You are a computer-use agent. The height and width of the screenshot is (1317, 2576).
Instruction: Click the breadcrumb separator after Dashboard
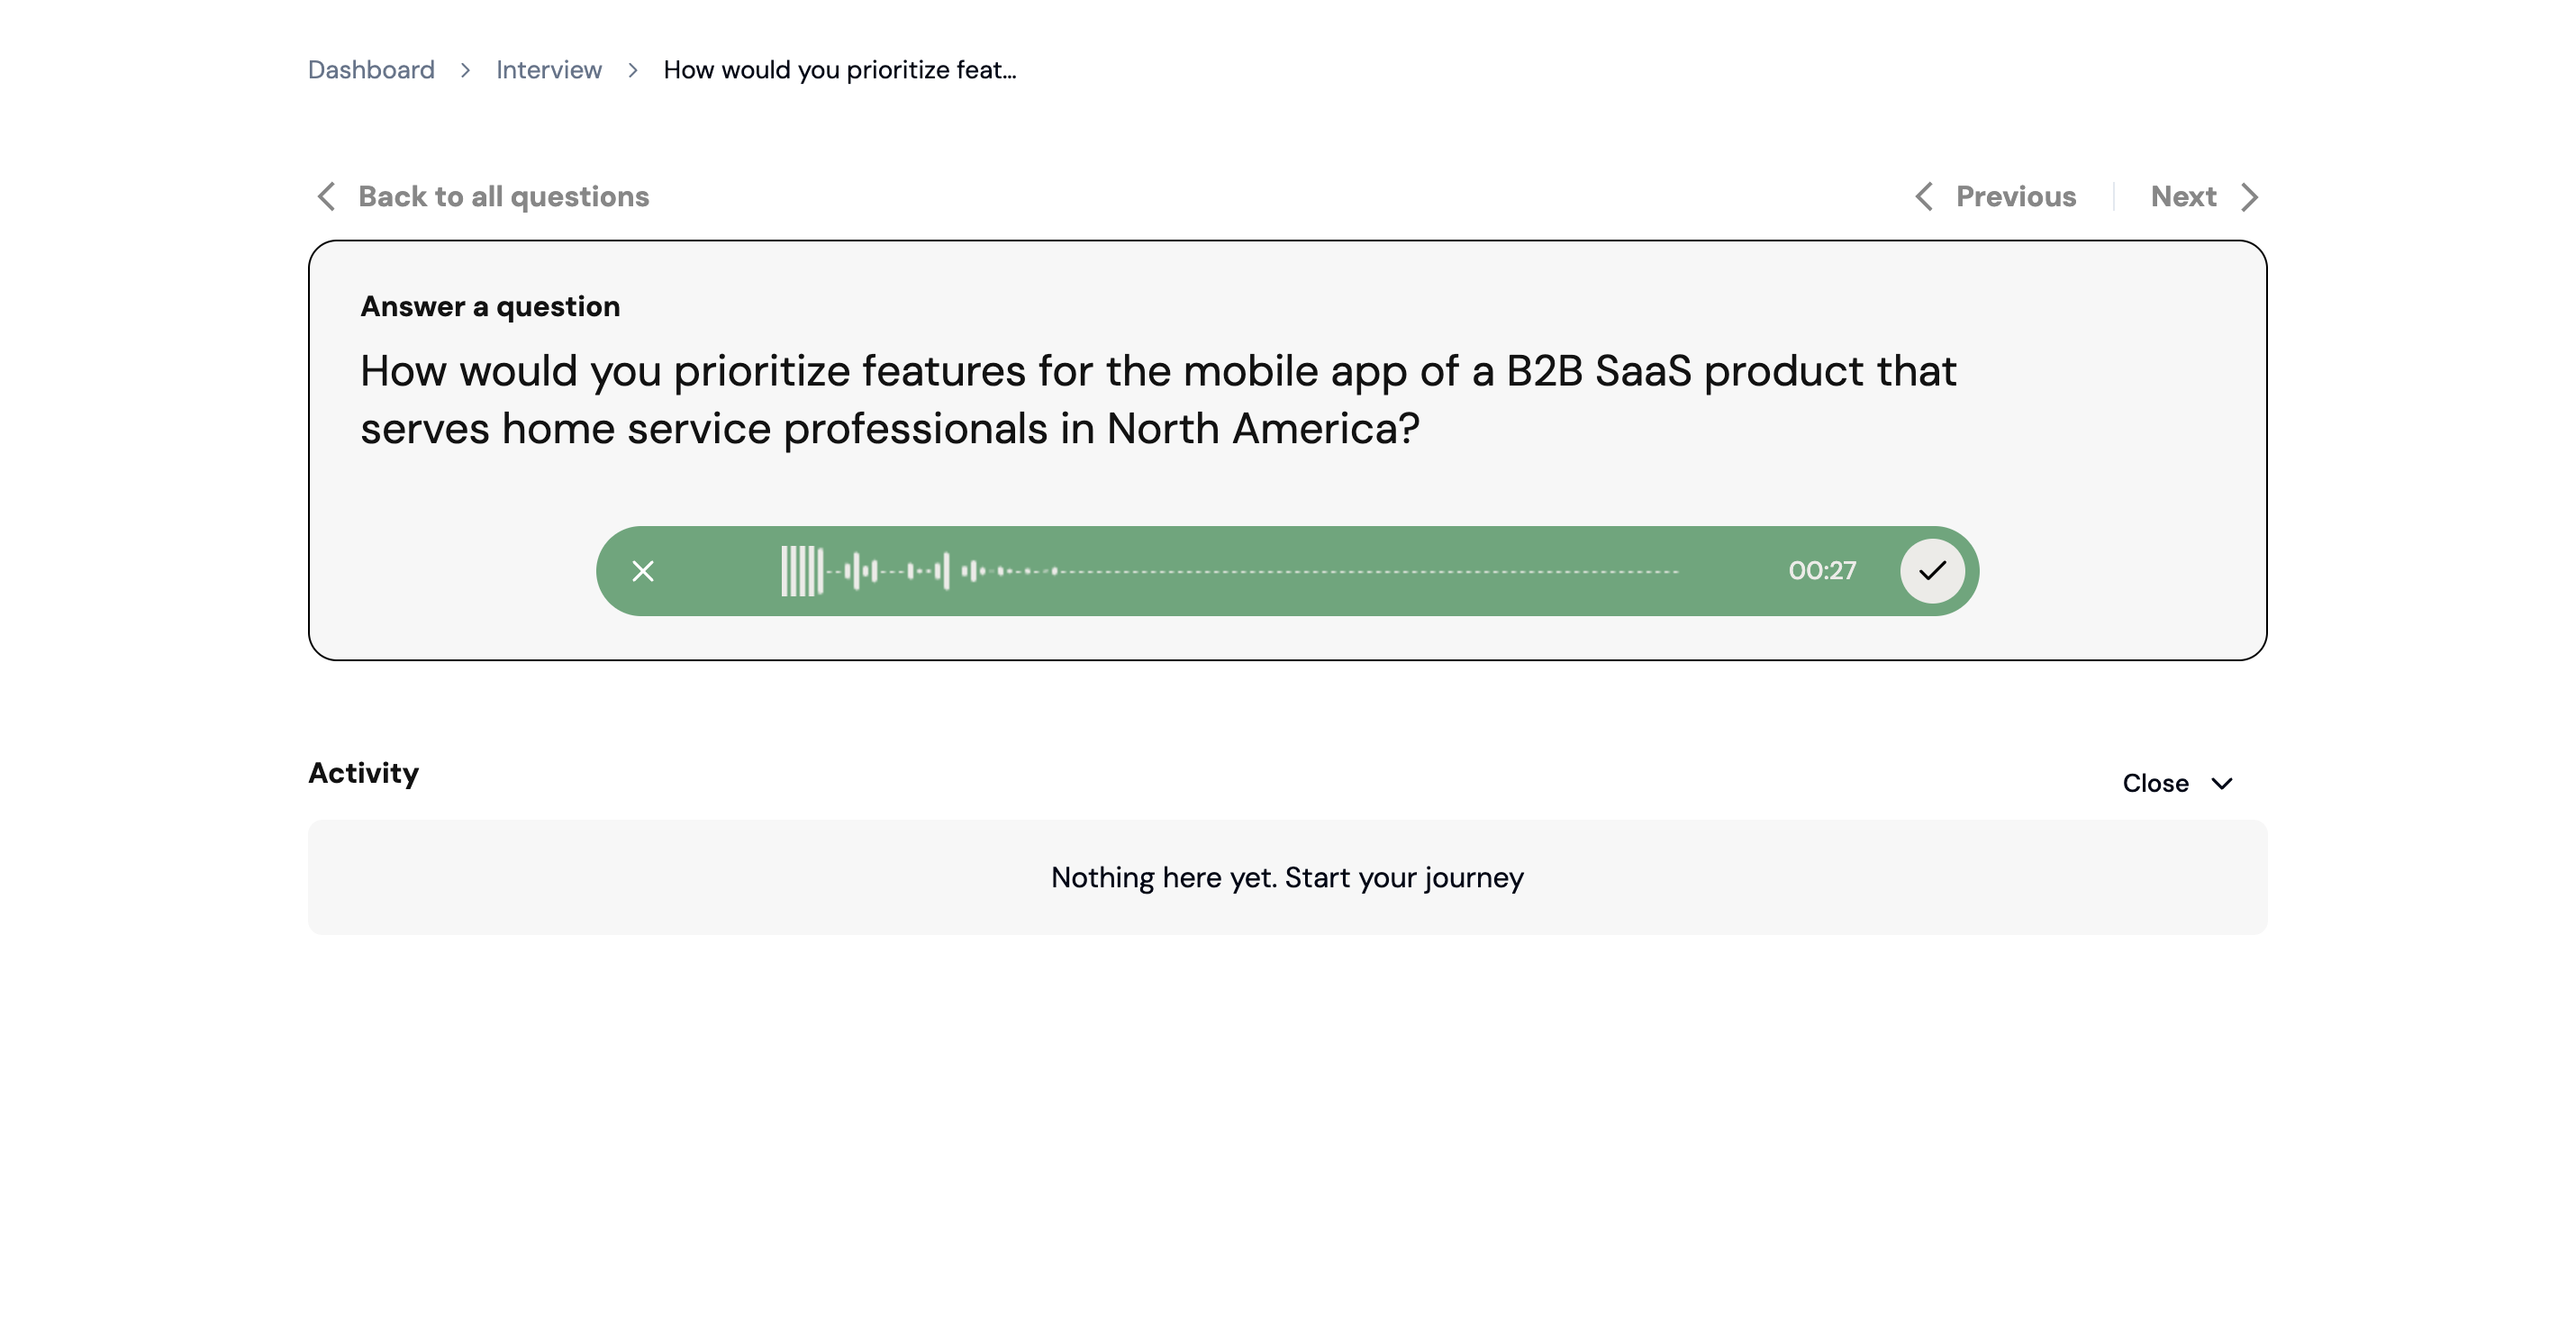465,70
